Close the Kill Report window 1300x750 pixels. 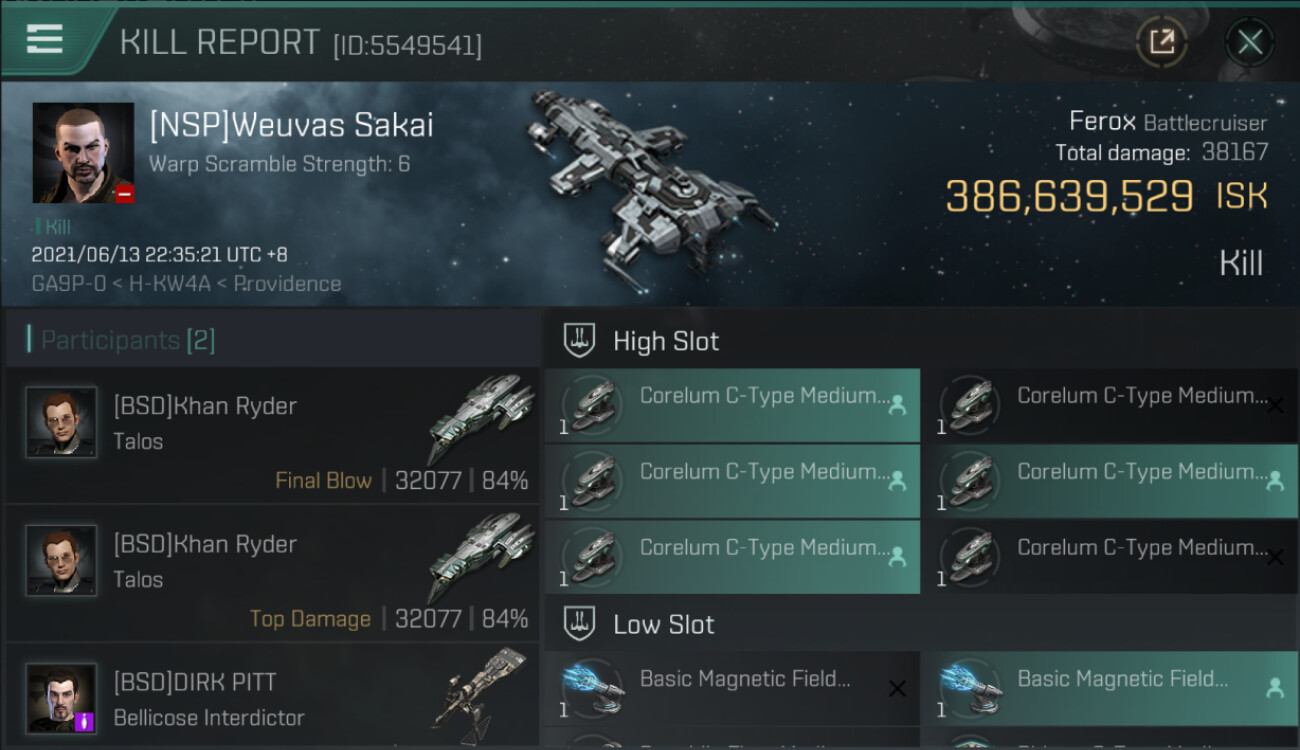(x=1249, y=42)
